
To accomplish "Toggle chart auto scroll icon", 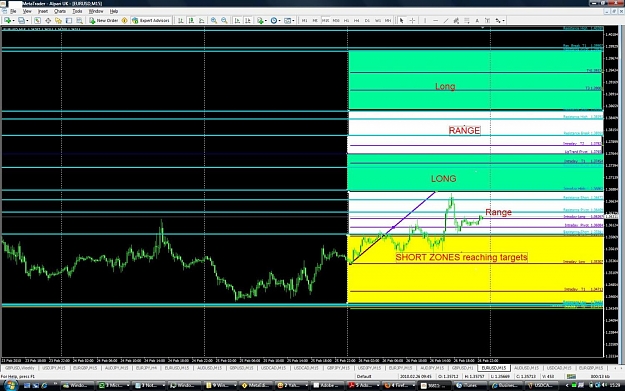I will [x=237, y=20].
